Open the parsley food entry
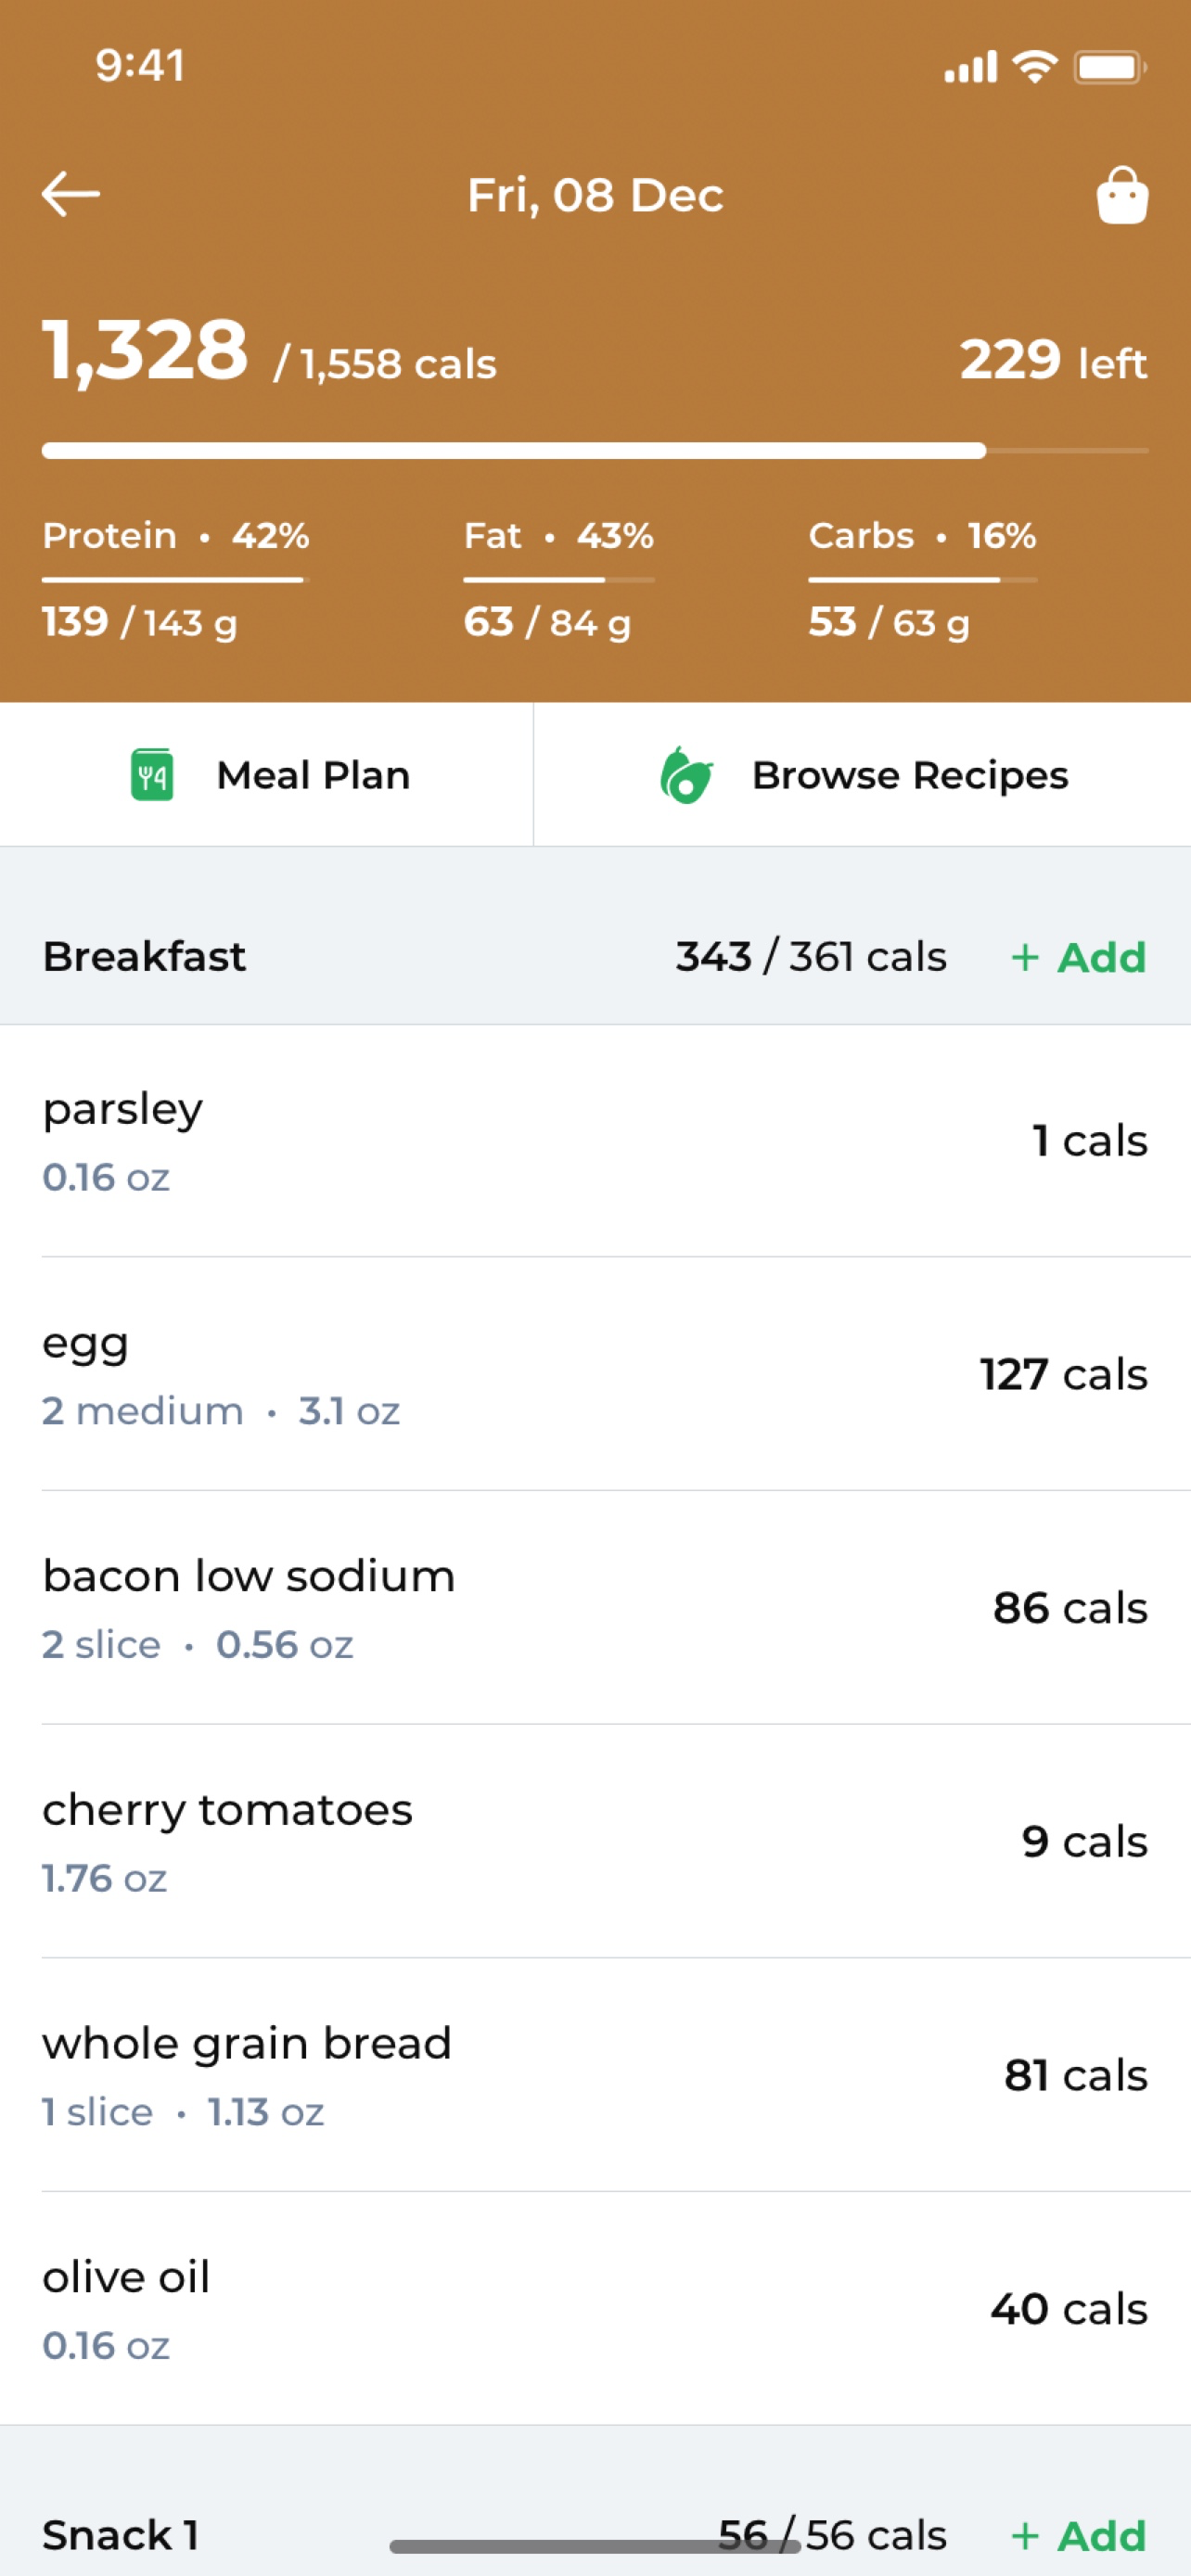 point(595,1141)
